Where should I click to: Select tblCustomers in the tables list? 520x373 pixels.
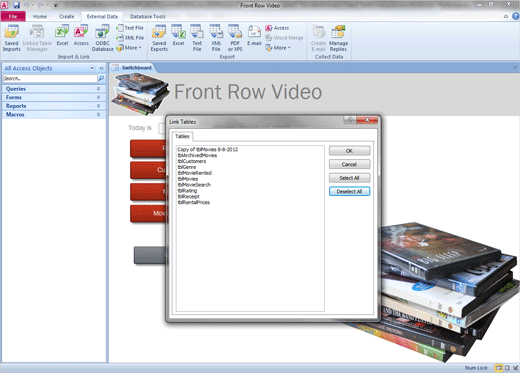pyautogui.click(x=192, y=161)
